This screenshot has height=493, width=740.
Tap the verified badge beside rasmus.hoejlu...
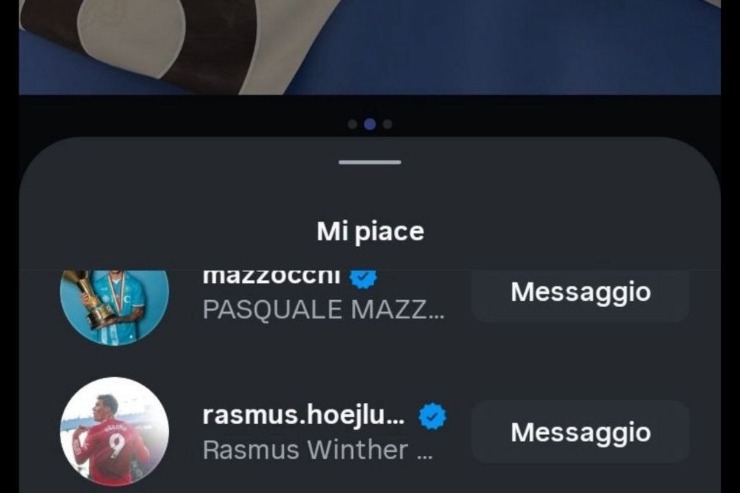pos(432,416)
